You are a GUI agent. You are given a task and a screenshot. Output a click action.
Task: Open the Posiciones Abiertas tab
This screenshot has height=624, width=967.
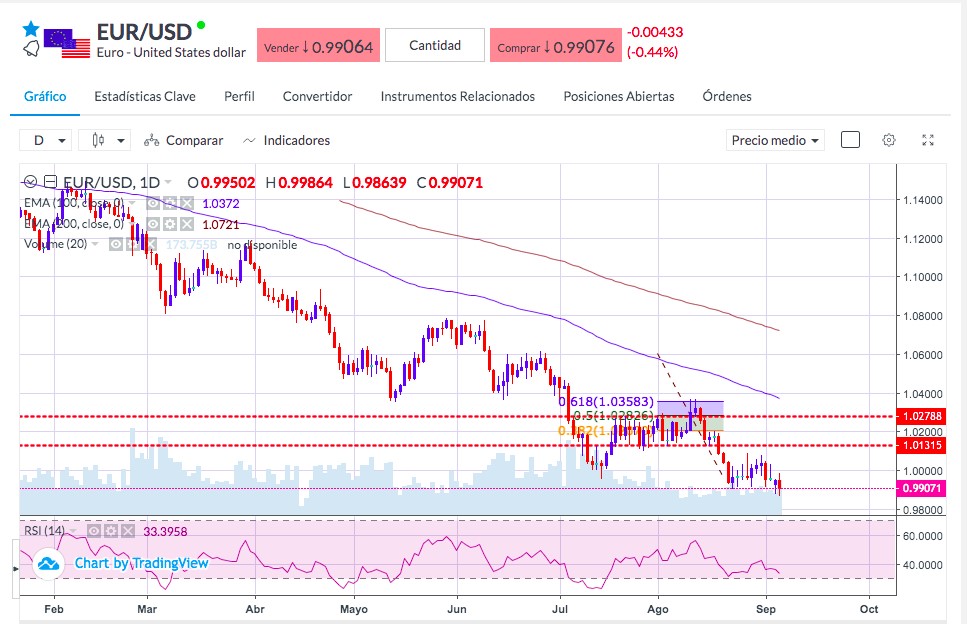[619, 96]
